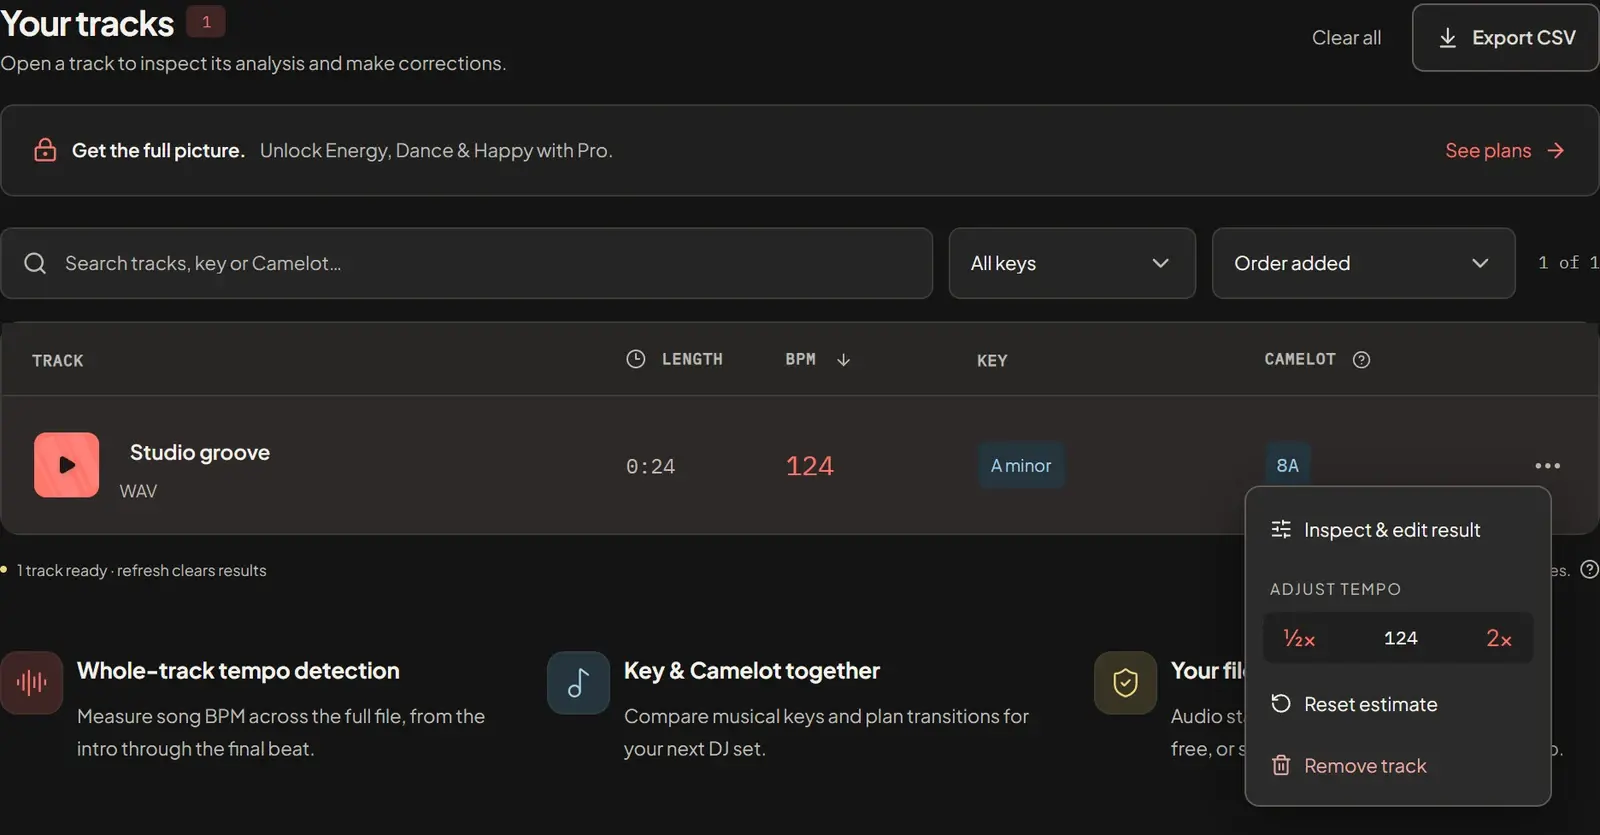Click the shield icon feature card
1600x835 pixels.
(x=1125, y=683)
